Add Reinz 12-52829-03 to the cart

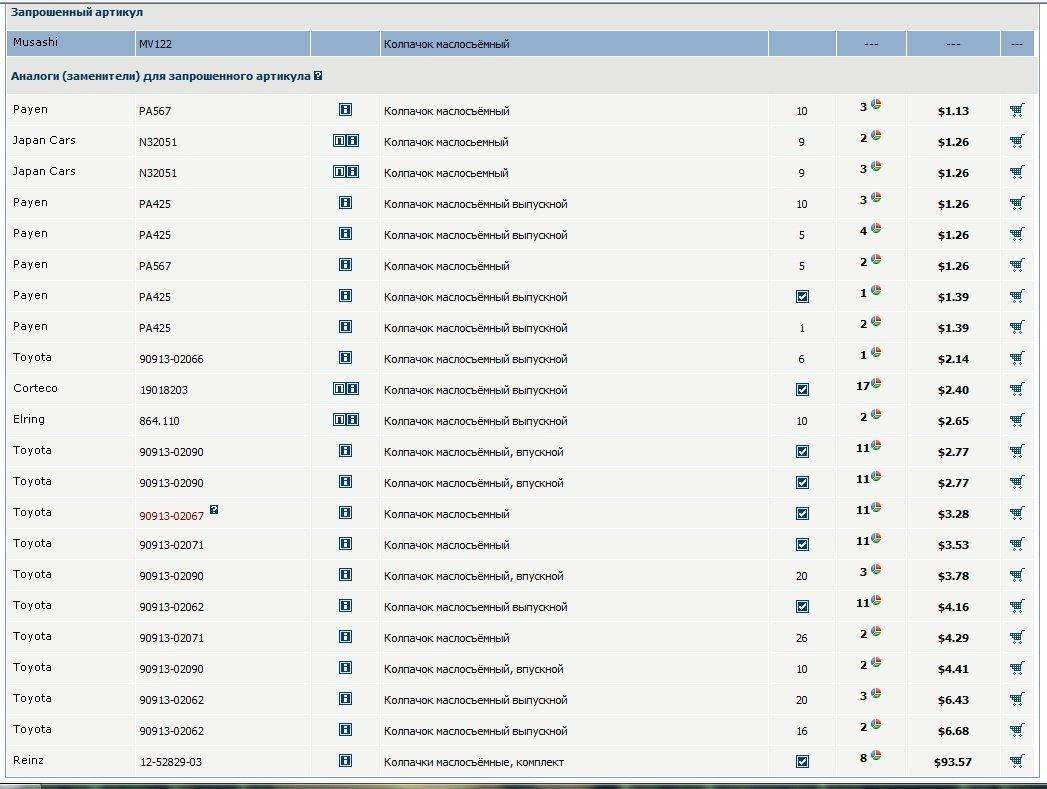1017,761
